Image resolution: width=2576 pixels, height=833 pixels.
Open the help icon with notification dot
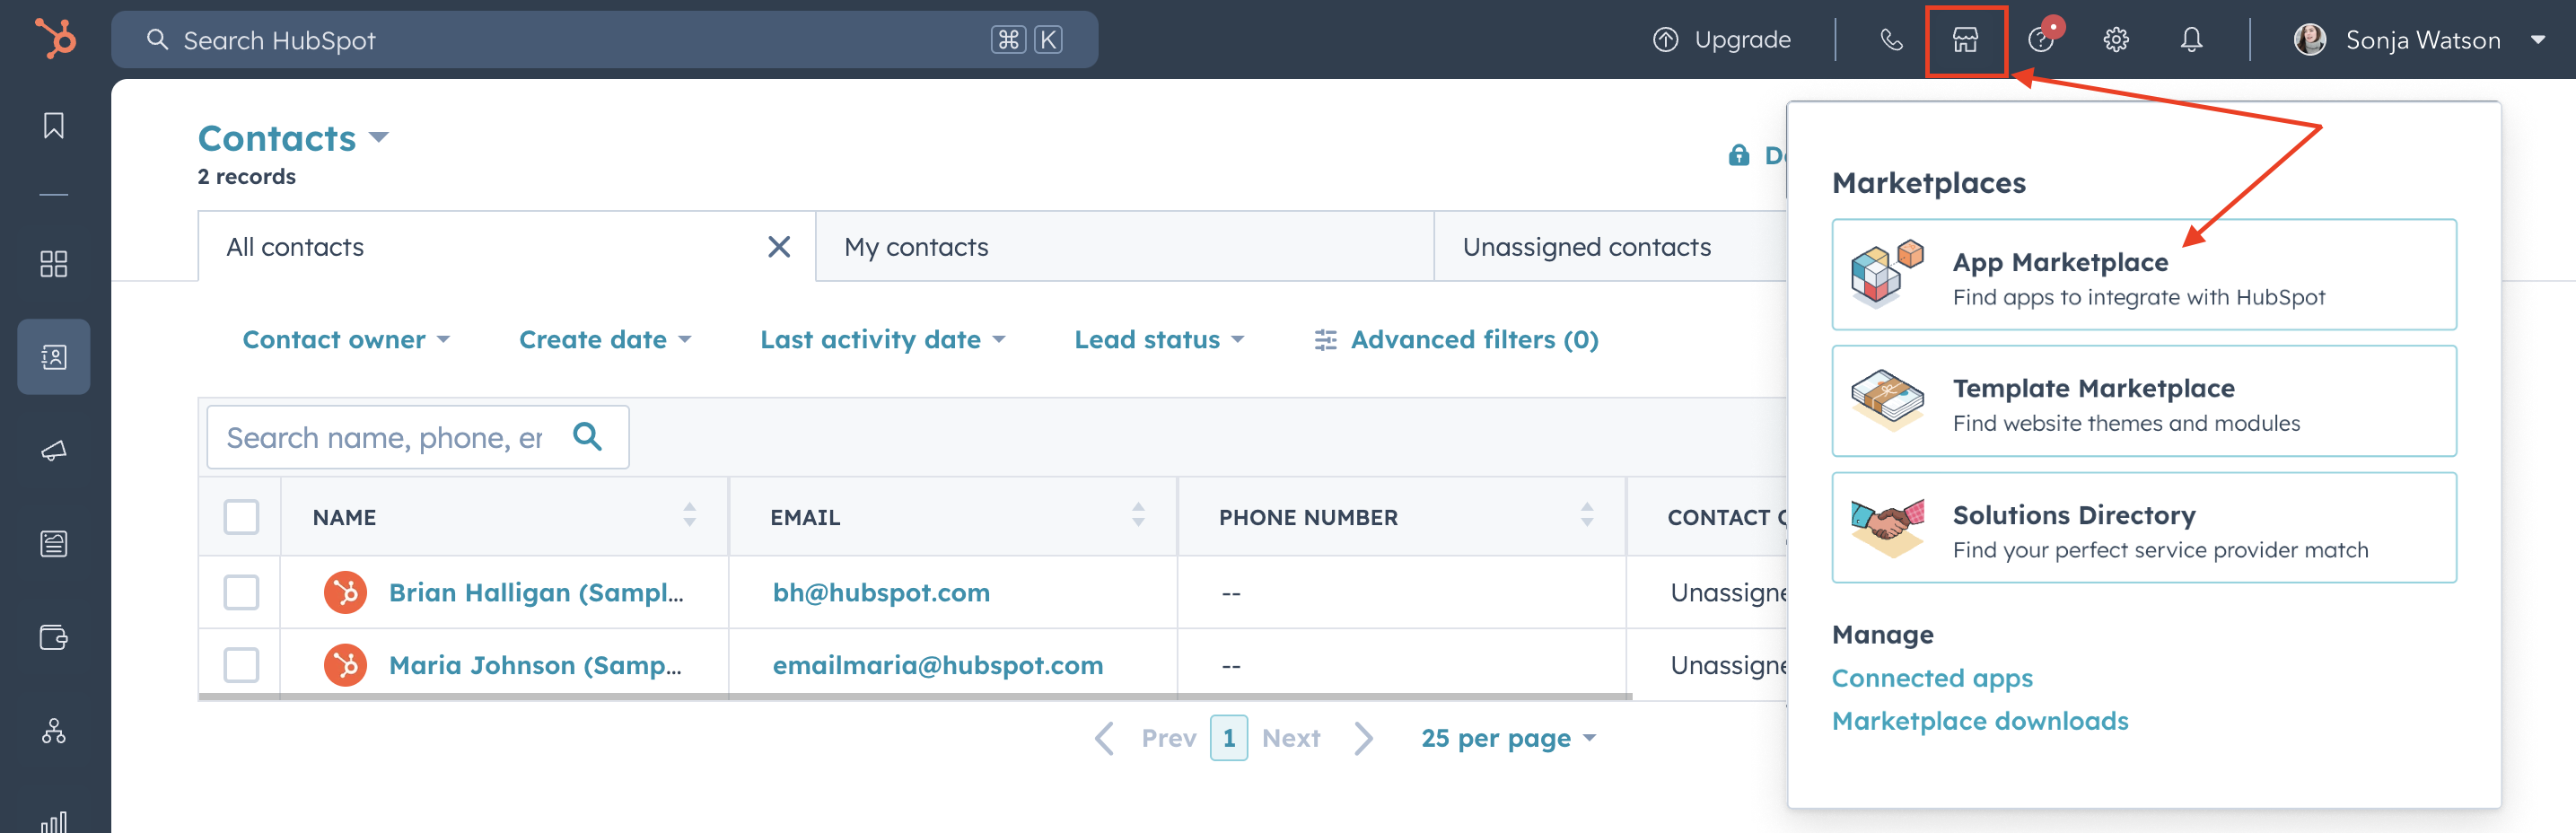pos(2041,40)
